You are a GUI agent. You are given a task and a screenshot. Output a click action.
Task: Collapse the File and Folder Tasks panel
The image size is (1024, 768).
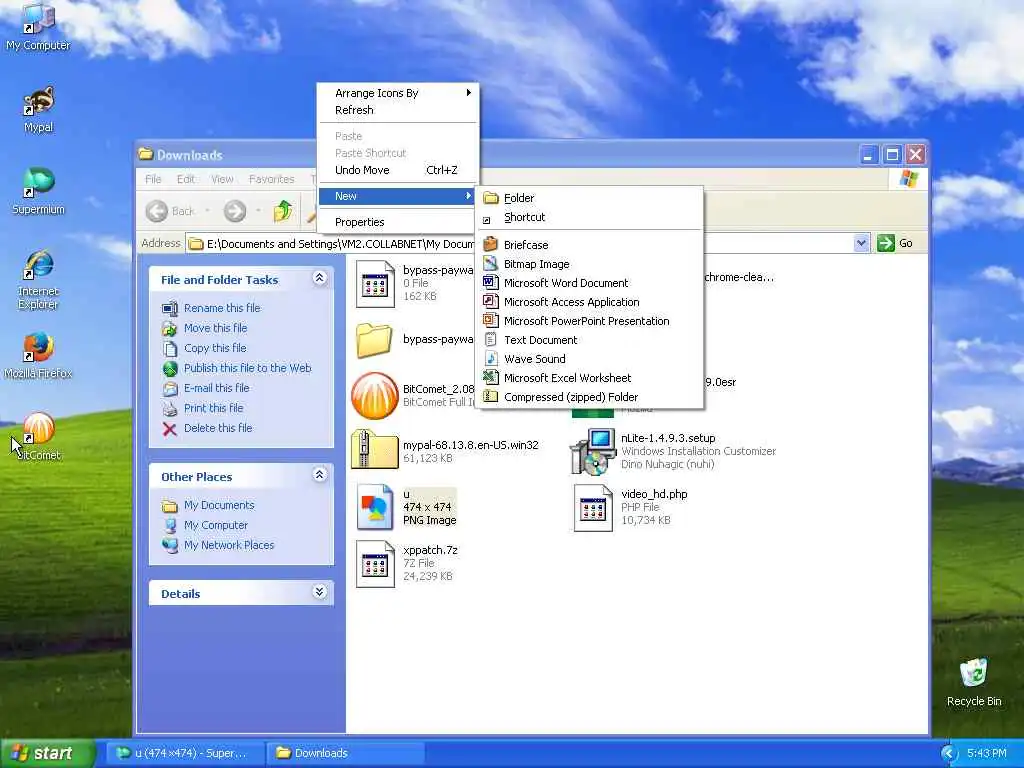coord(319,278)
